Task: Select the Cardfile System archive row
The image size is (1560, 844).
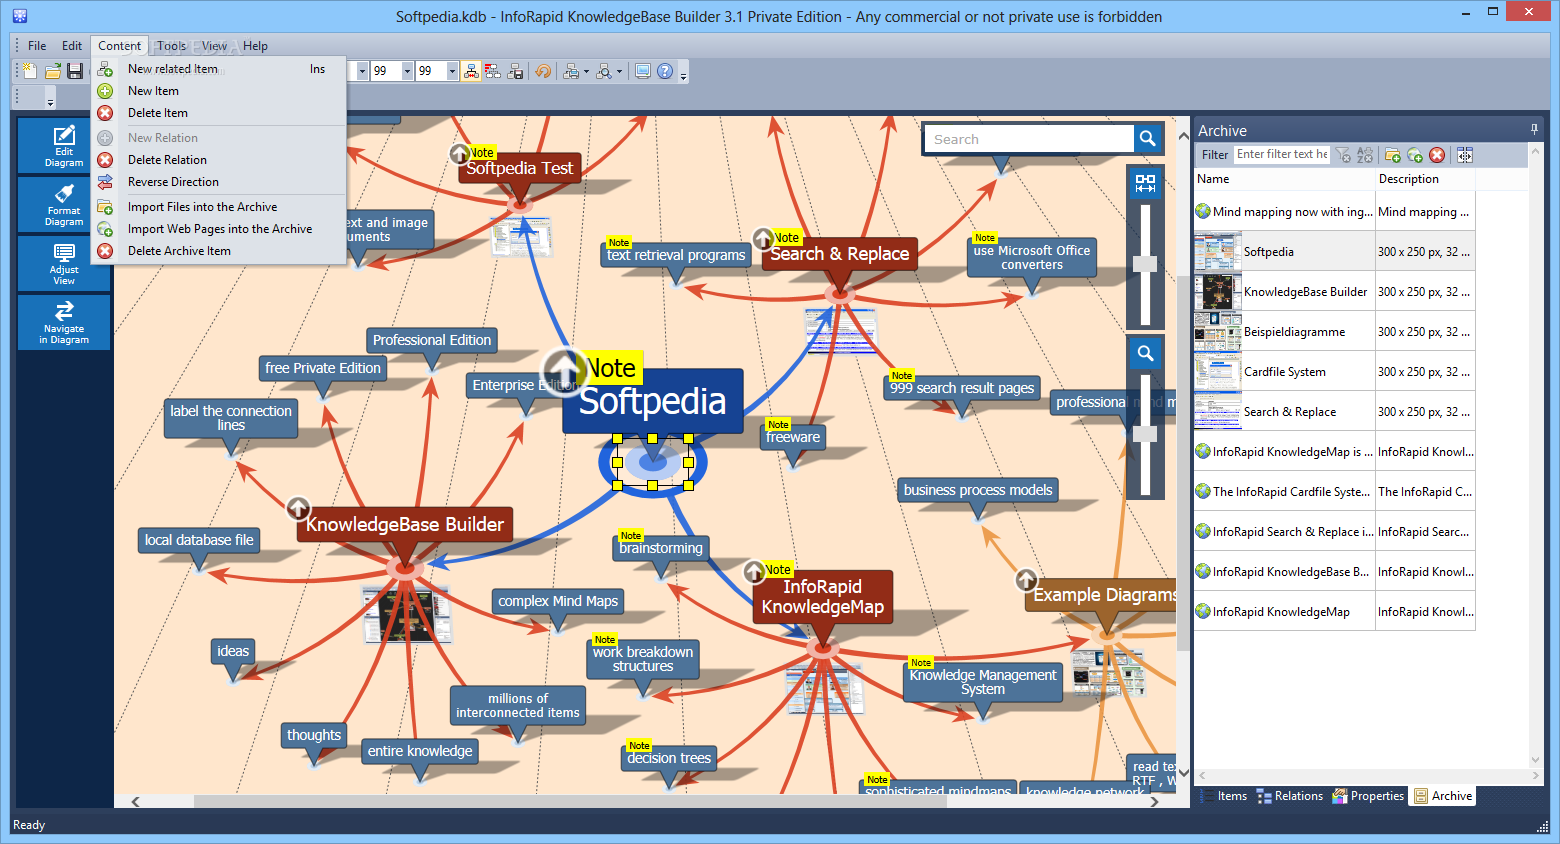Action: [1334, 371]
